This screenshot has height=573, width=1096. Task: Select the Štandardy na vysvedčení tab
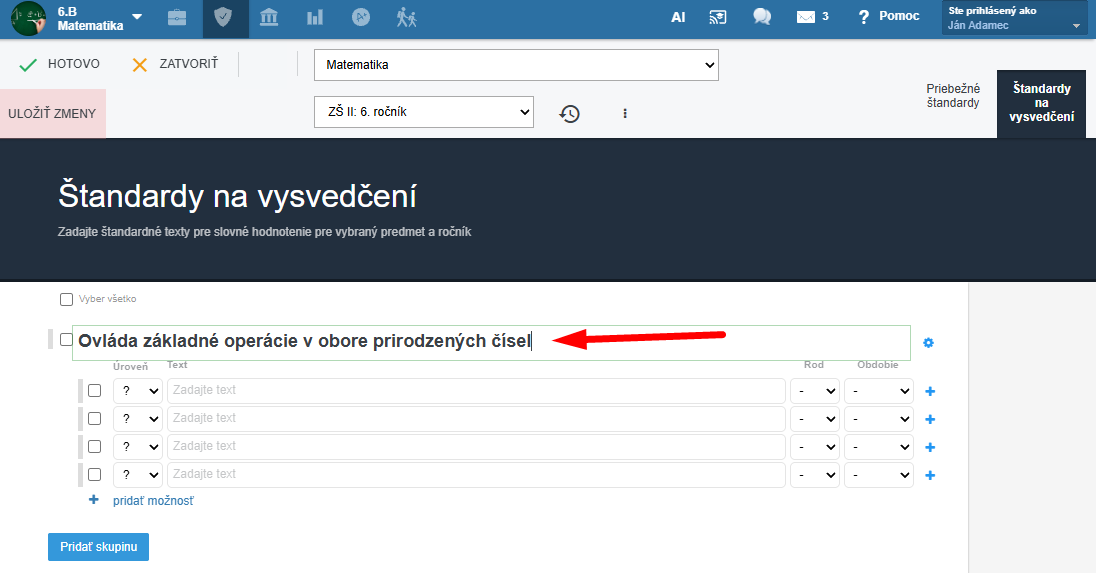(1041, 103)
